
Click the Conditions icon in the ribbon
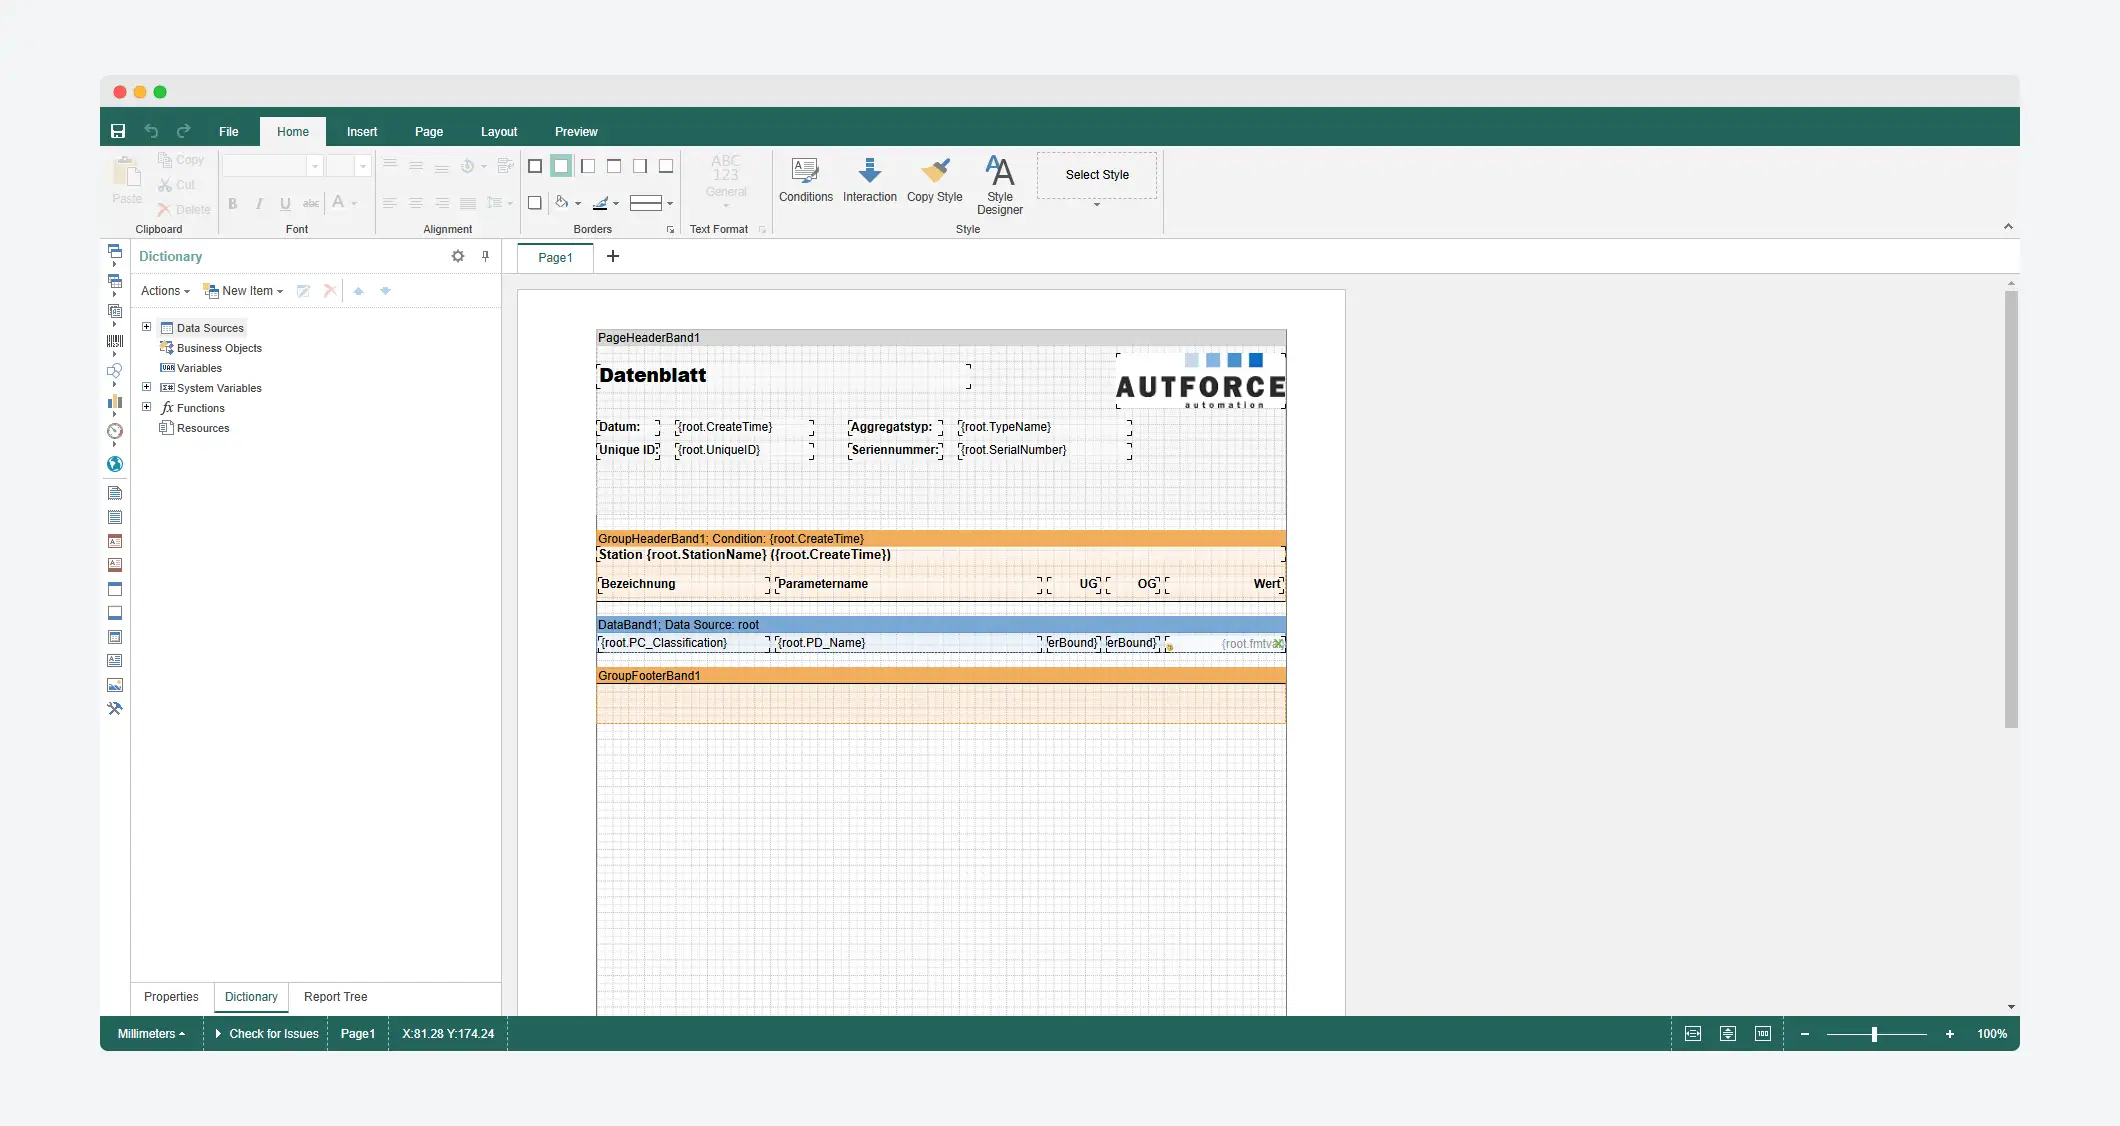click(x=805, y=172)
